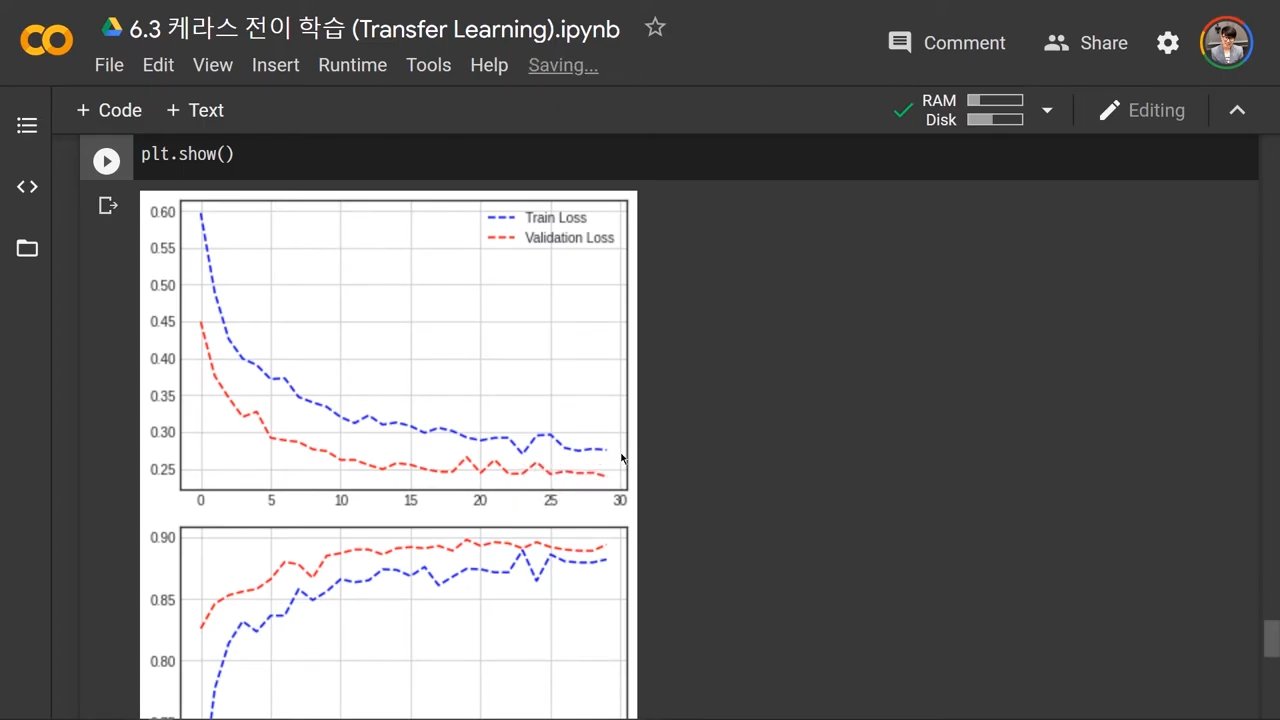Collapse the header with the chevron

click(x=1237, y=110)
